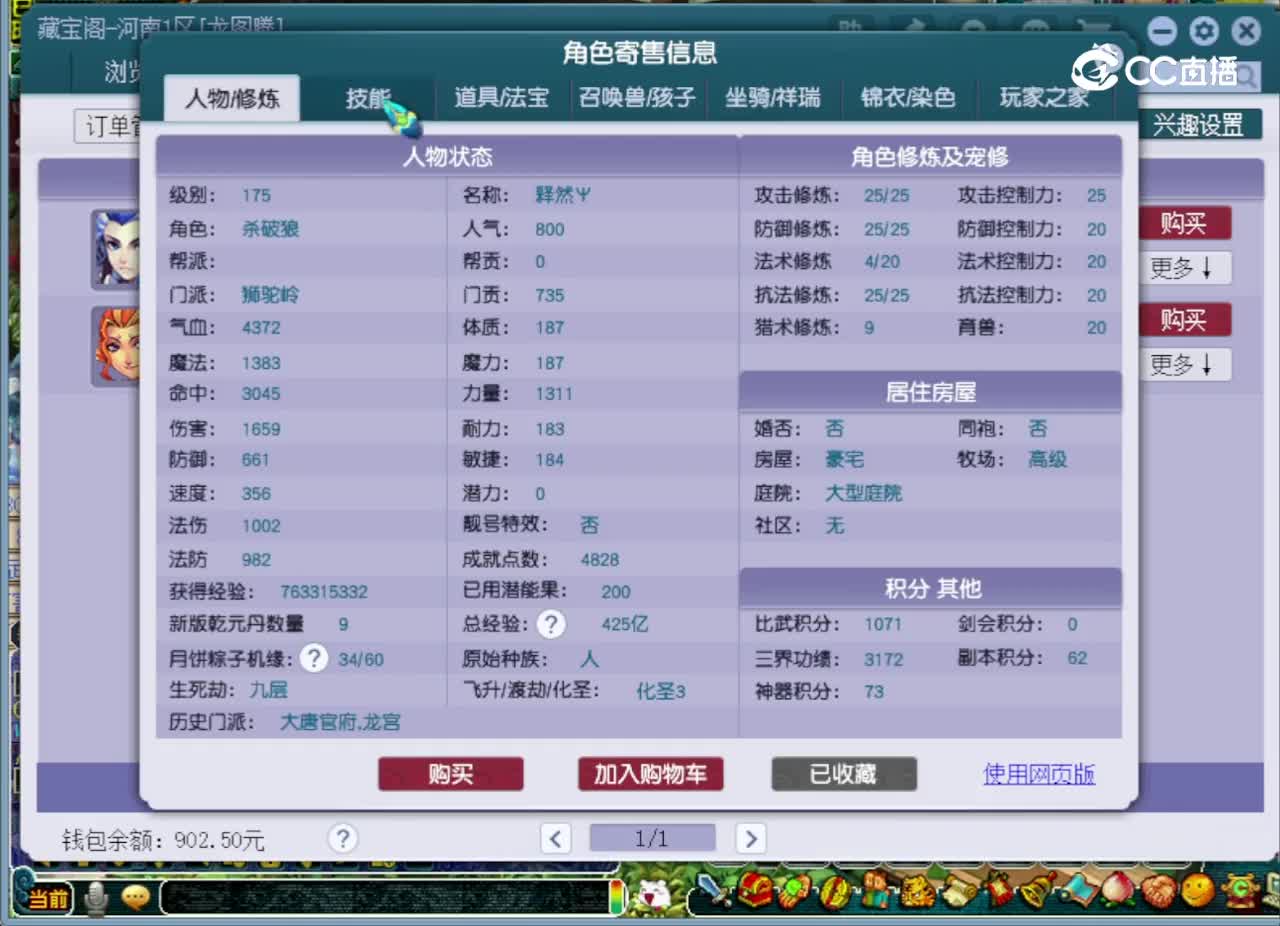This screenshot has height=926, width=1280.
Task: Expand the top 更多 options for the first character
Action: 1186,268
